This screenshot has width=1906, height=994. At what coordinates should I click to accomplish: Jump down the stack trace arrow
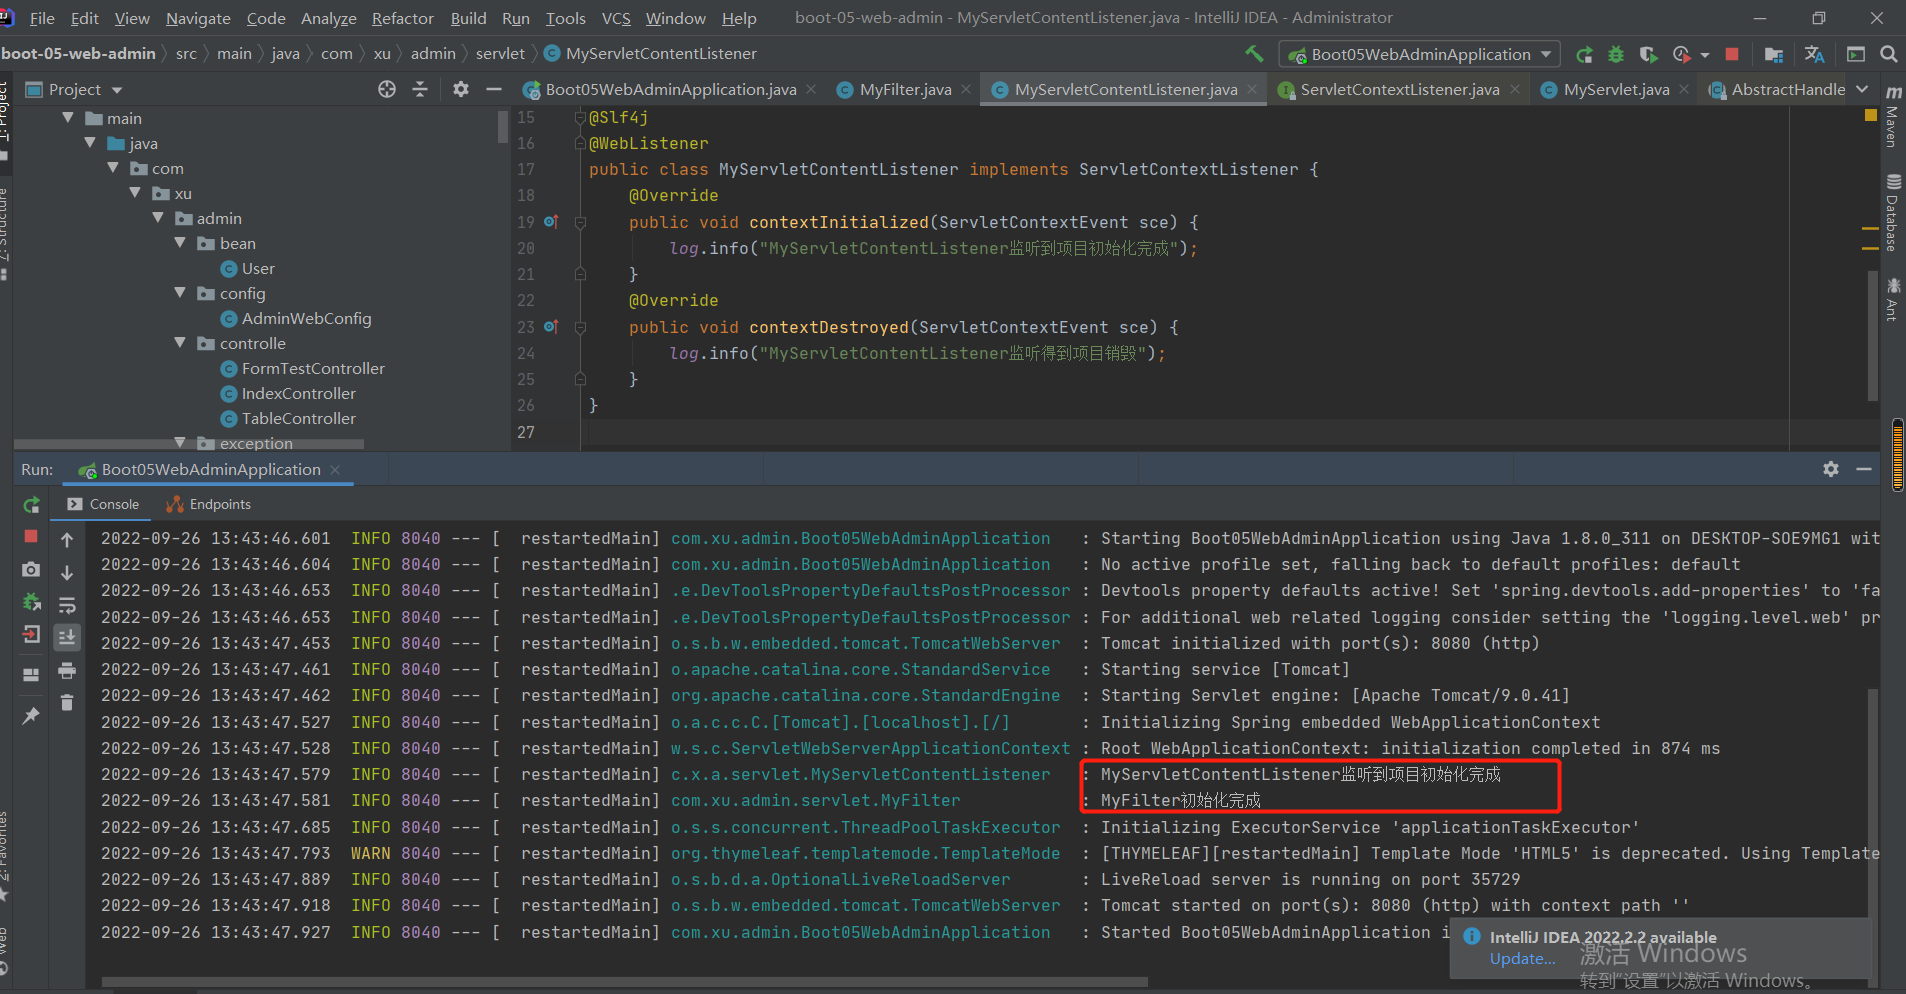[67, 572]
